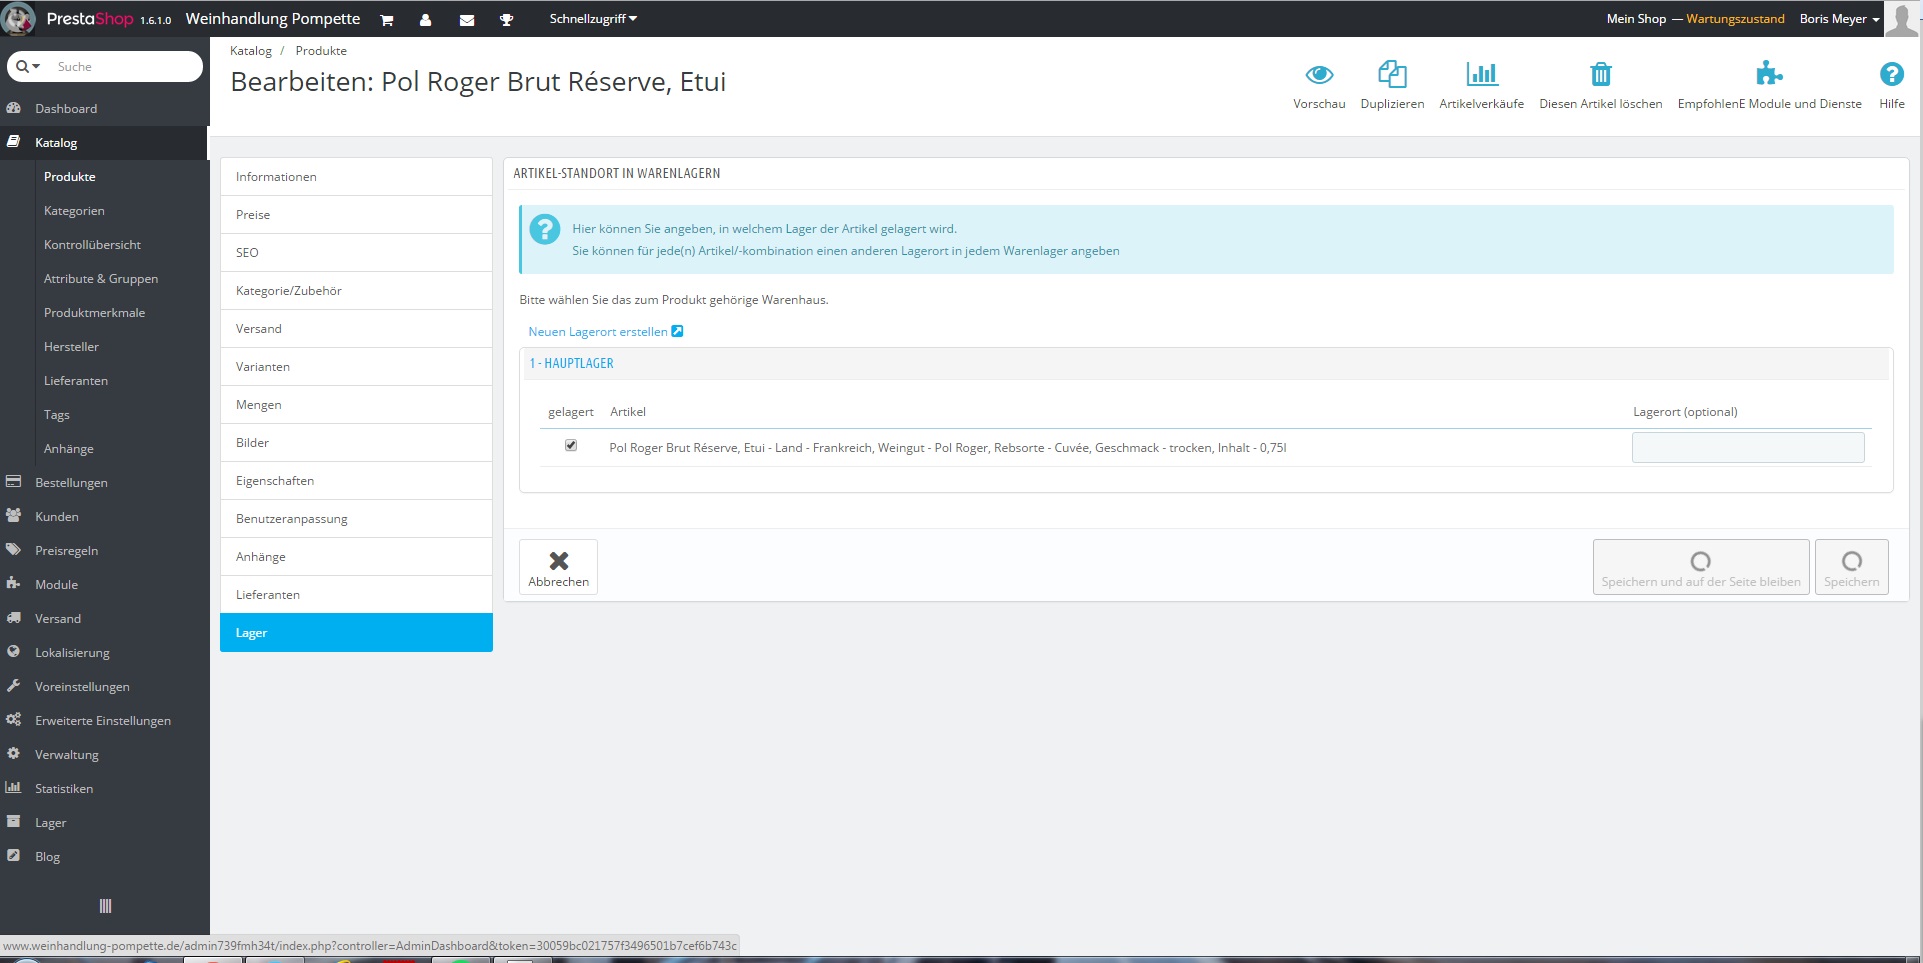Image resolution: width=1923 pixels, height=963 pixels.
Task: Click the Erweiterte Einstellungen gears icon
Action: click(14, 720)
